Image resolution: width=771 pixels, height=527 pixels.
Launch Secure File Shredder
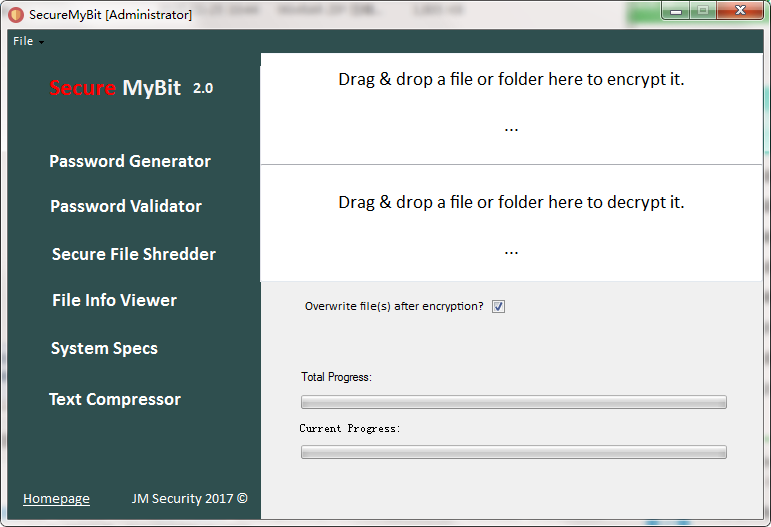click(134, 254)
